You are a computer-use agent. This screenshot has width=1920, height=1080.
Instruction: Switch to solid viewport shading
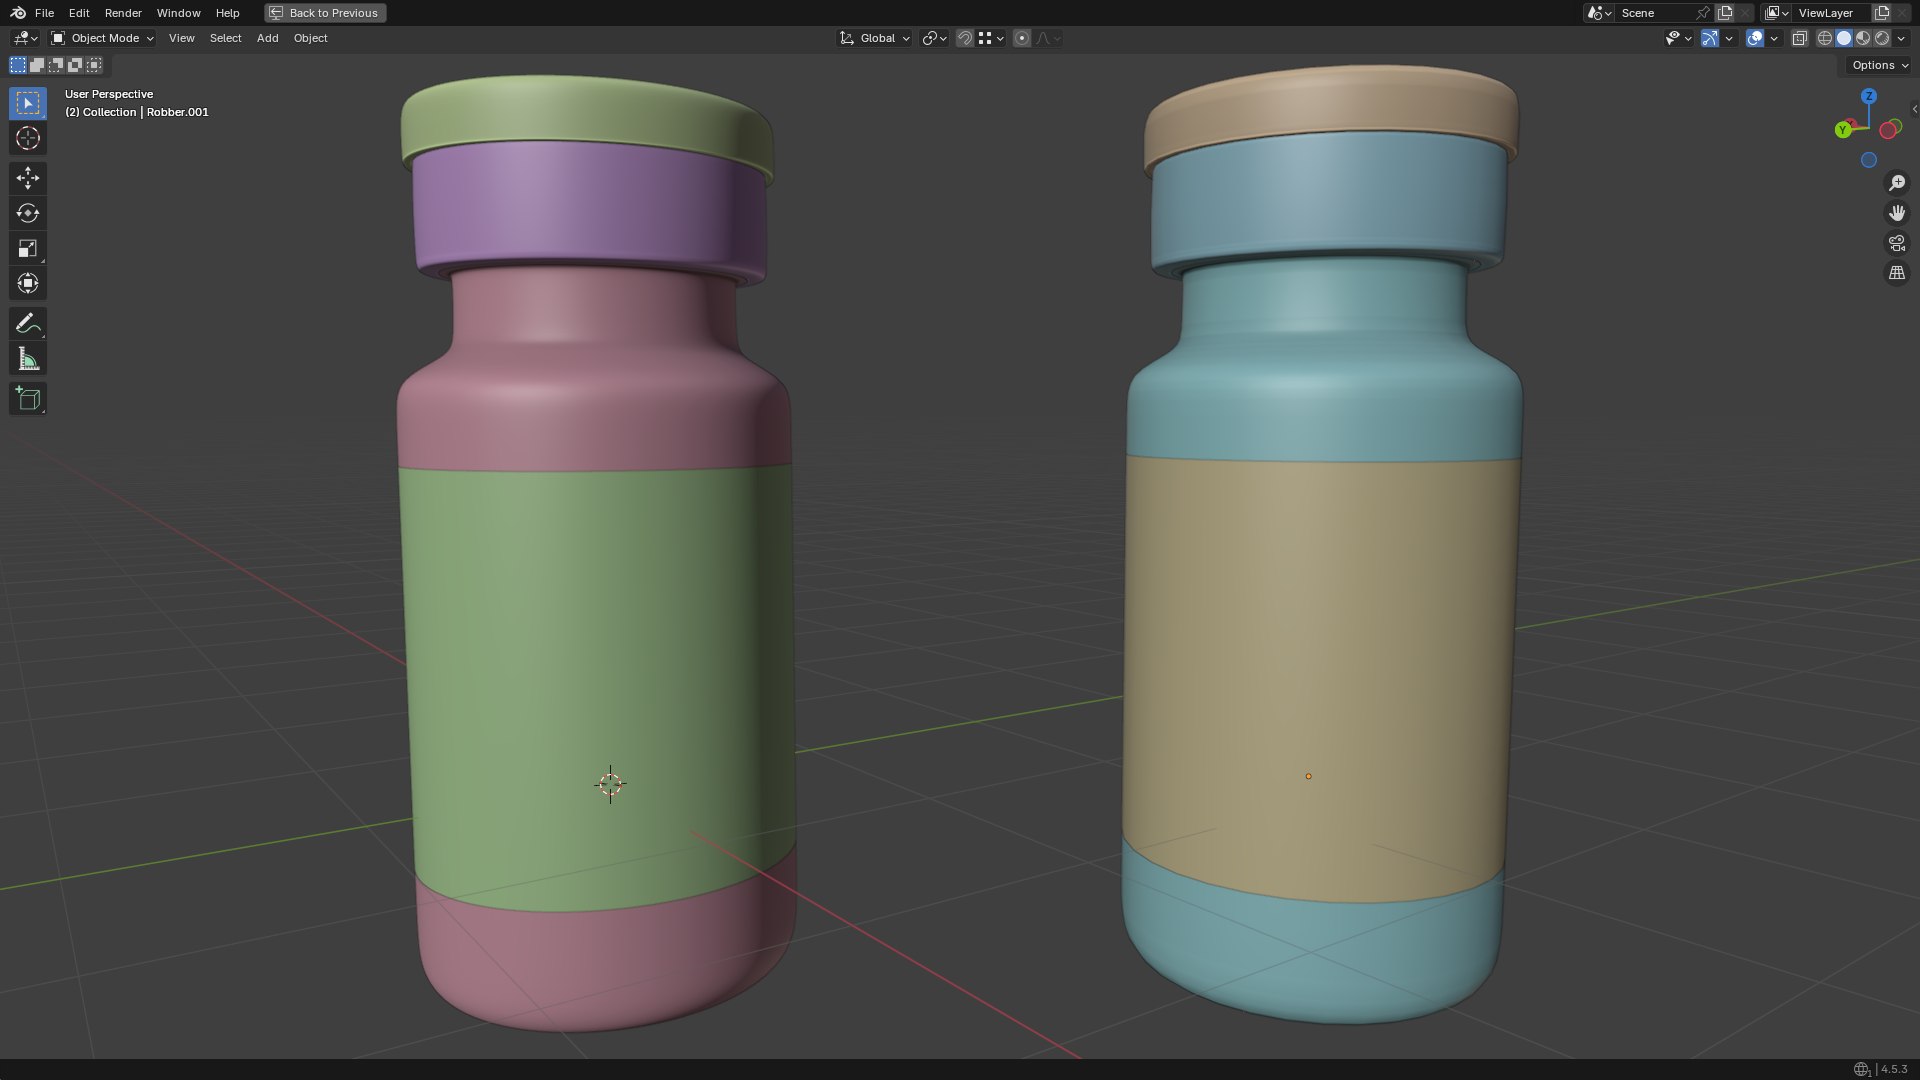point(1844,38)
